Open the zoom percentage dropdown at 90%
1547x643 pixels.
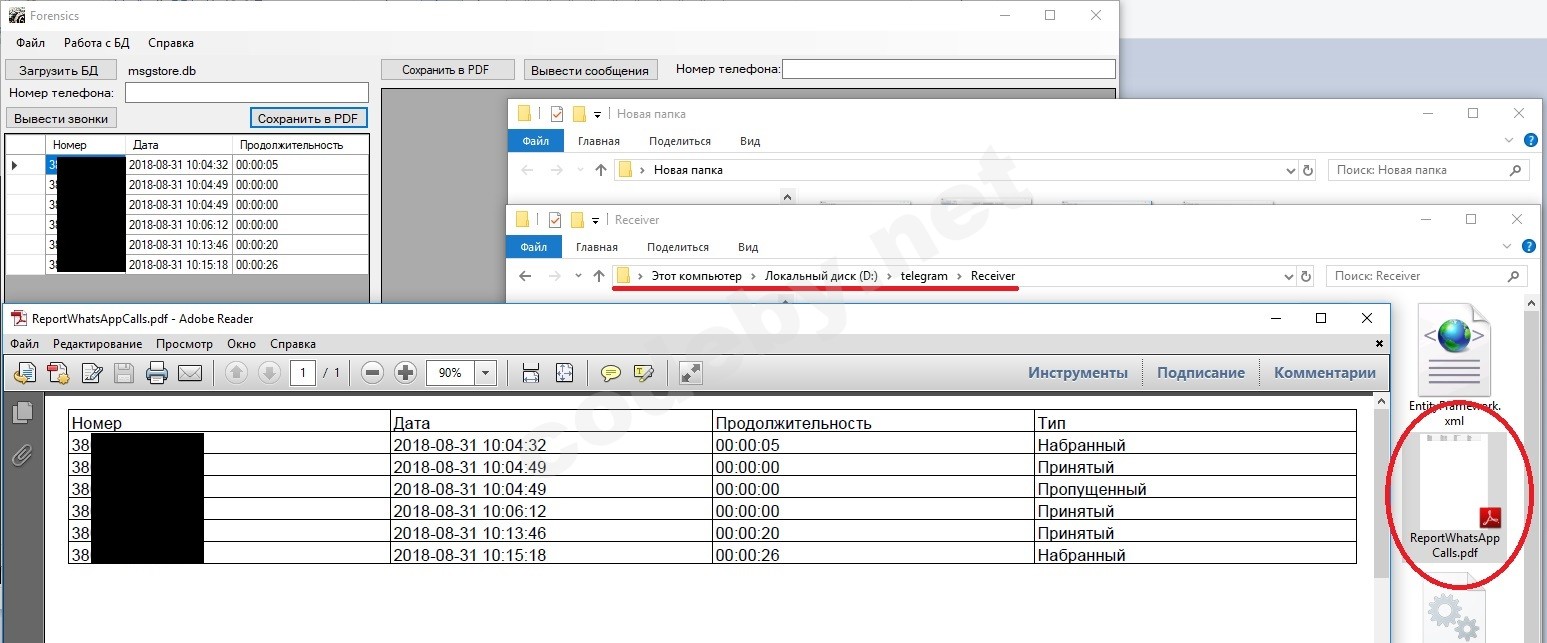pyautogui.click(x=485, y=373)
